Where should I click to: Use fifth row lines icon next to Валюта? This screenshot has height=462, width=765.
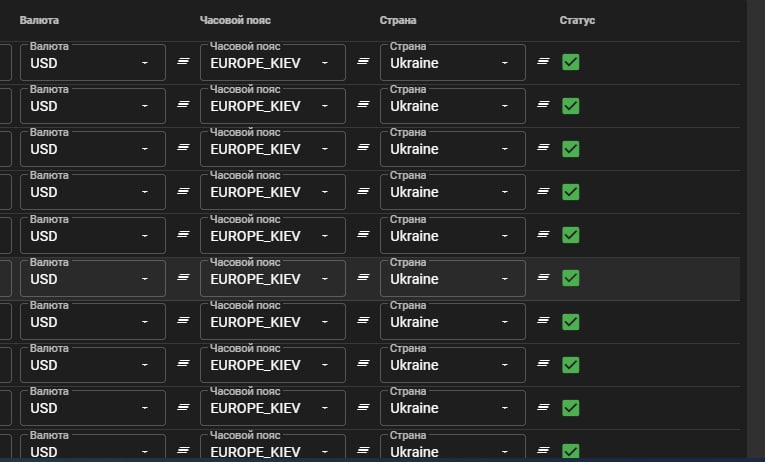183,235
